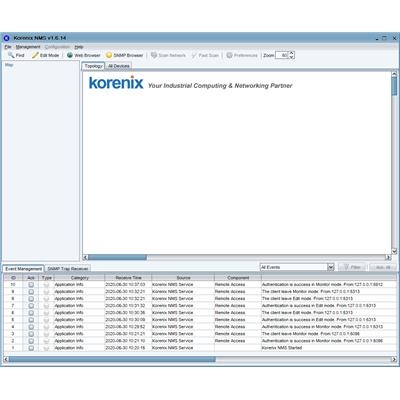
Task: Click the Ack All button
Action: click(x=382, y=267)
